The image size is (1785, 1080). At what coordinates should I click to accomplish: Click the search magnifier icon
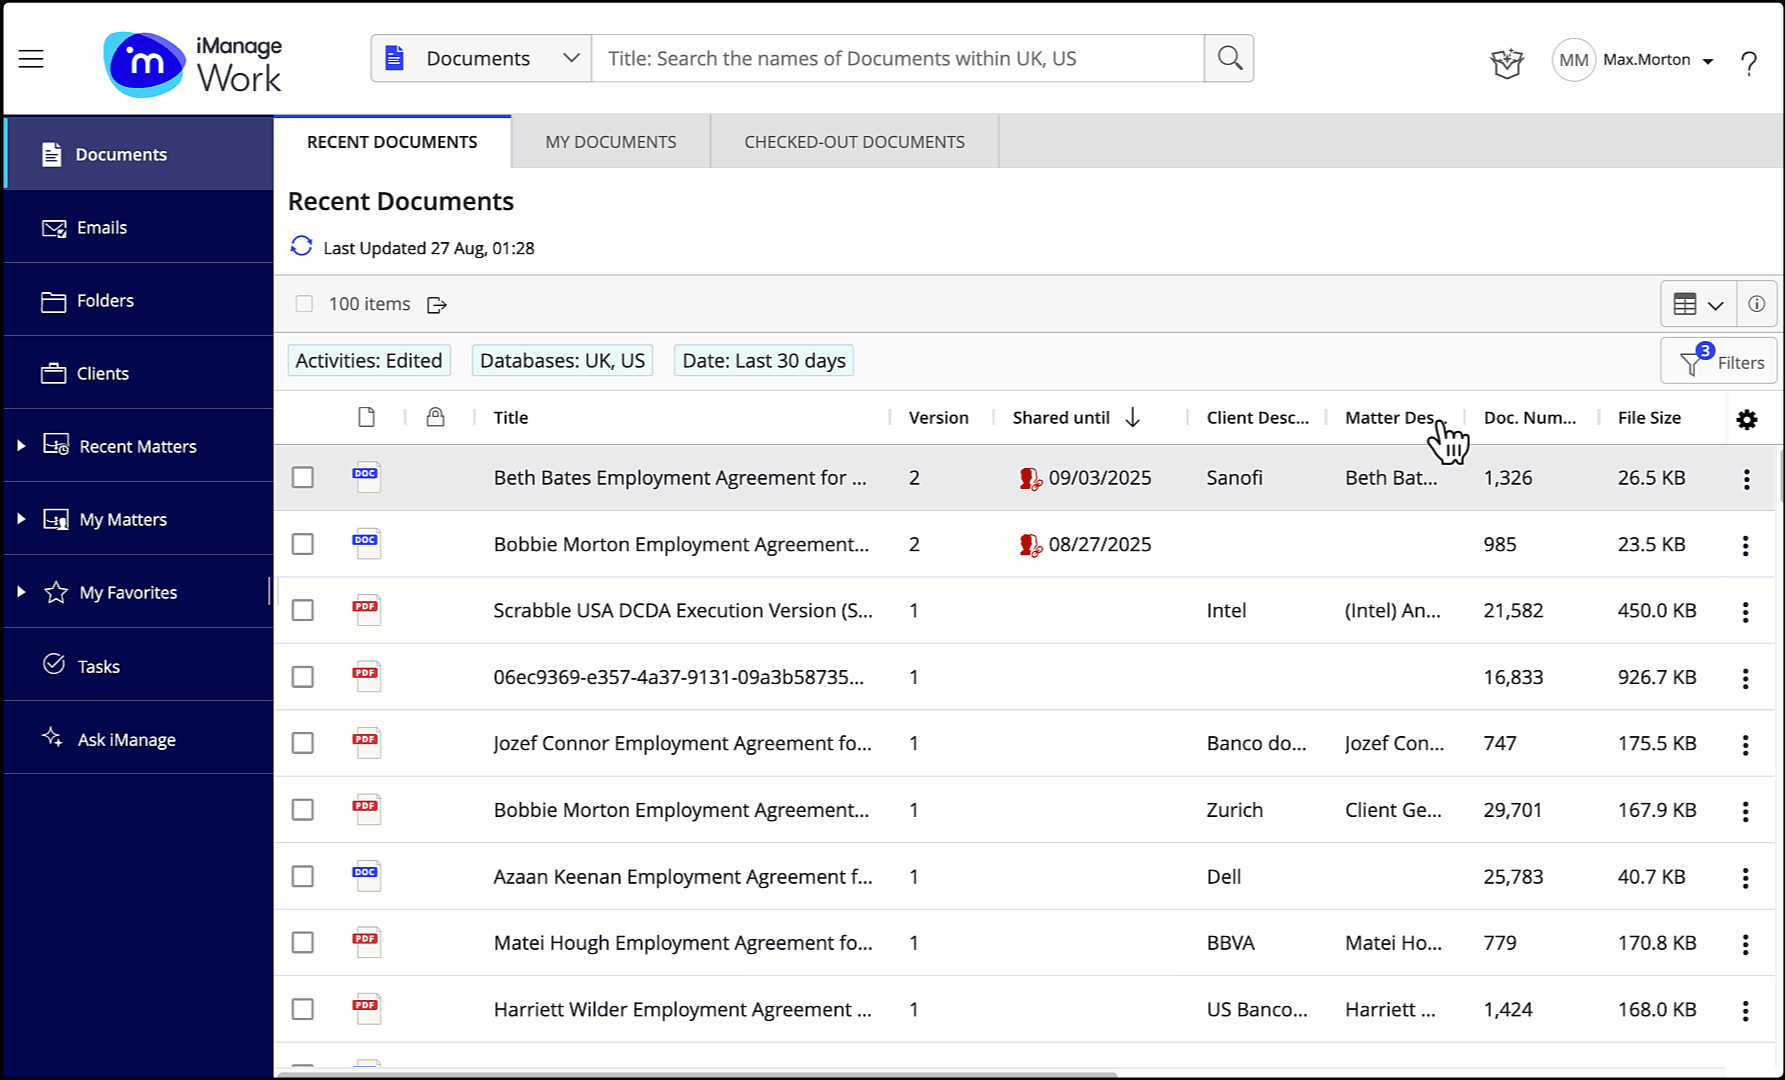click(x=1229, y=58)
